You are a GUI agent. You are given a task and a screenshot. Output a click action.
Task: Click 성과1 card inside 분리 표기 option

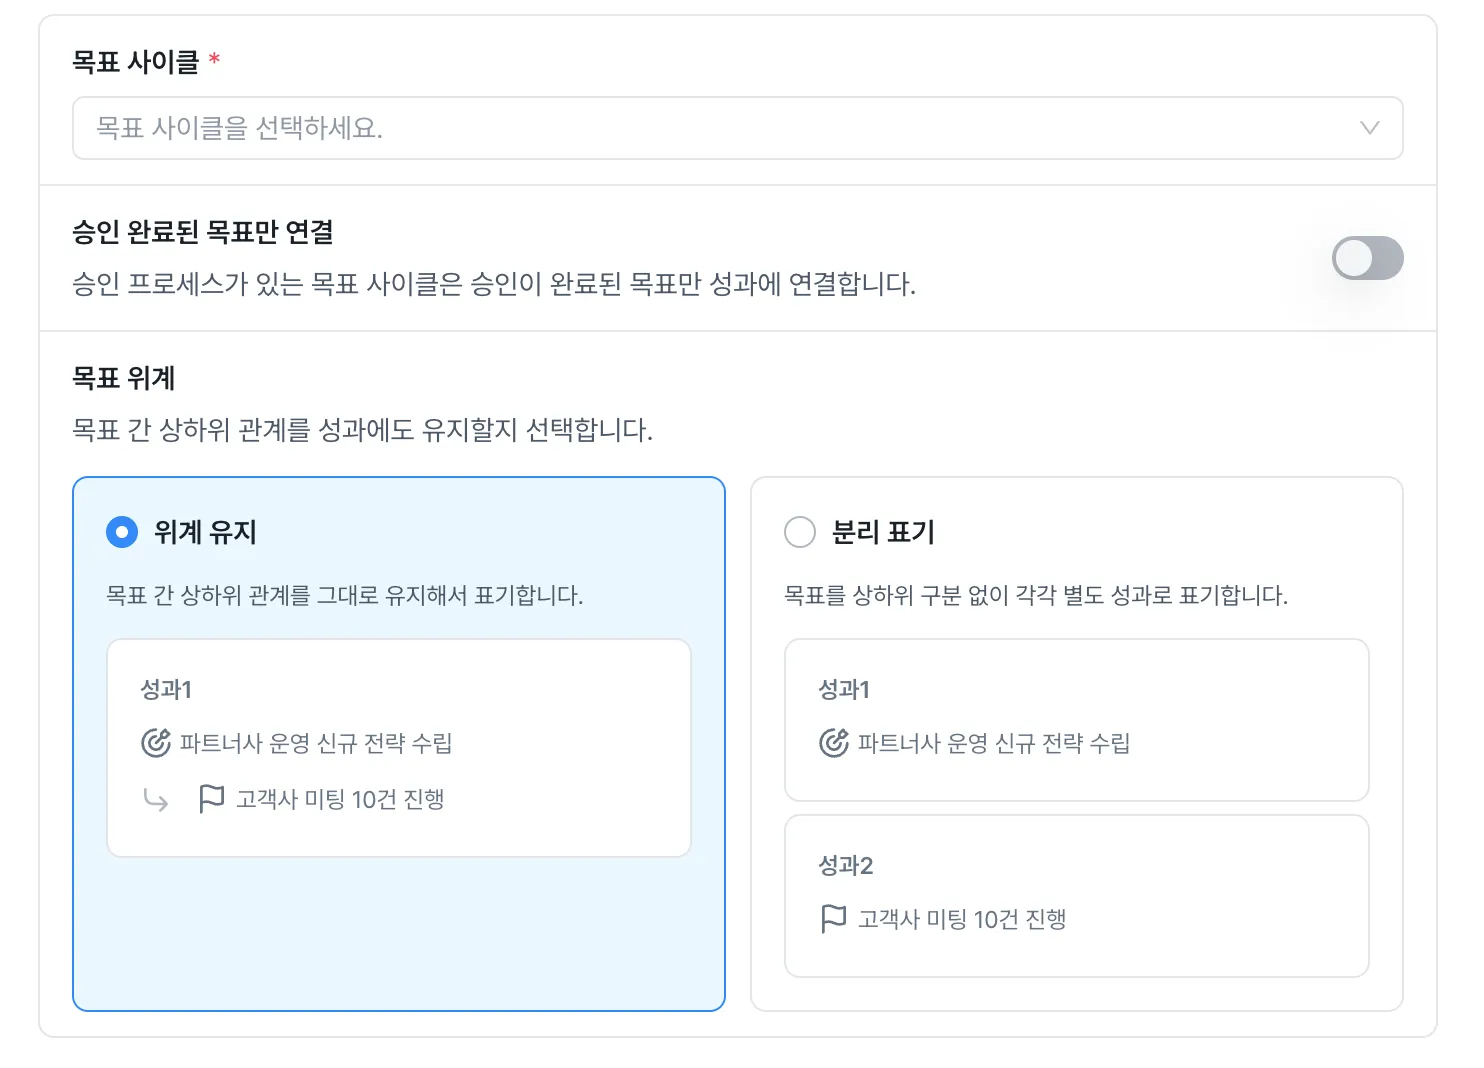[x=1077, y=720]
